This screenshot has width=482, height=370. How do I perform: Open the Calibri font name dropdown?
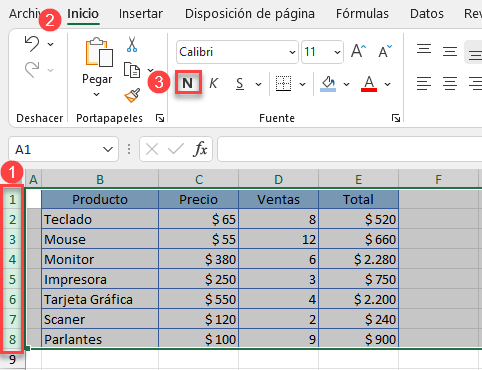[292, 52]
